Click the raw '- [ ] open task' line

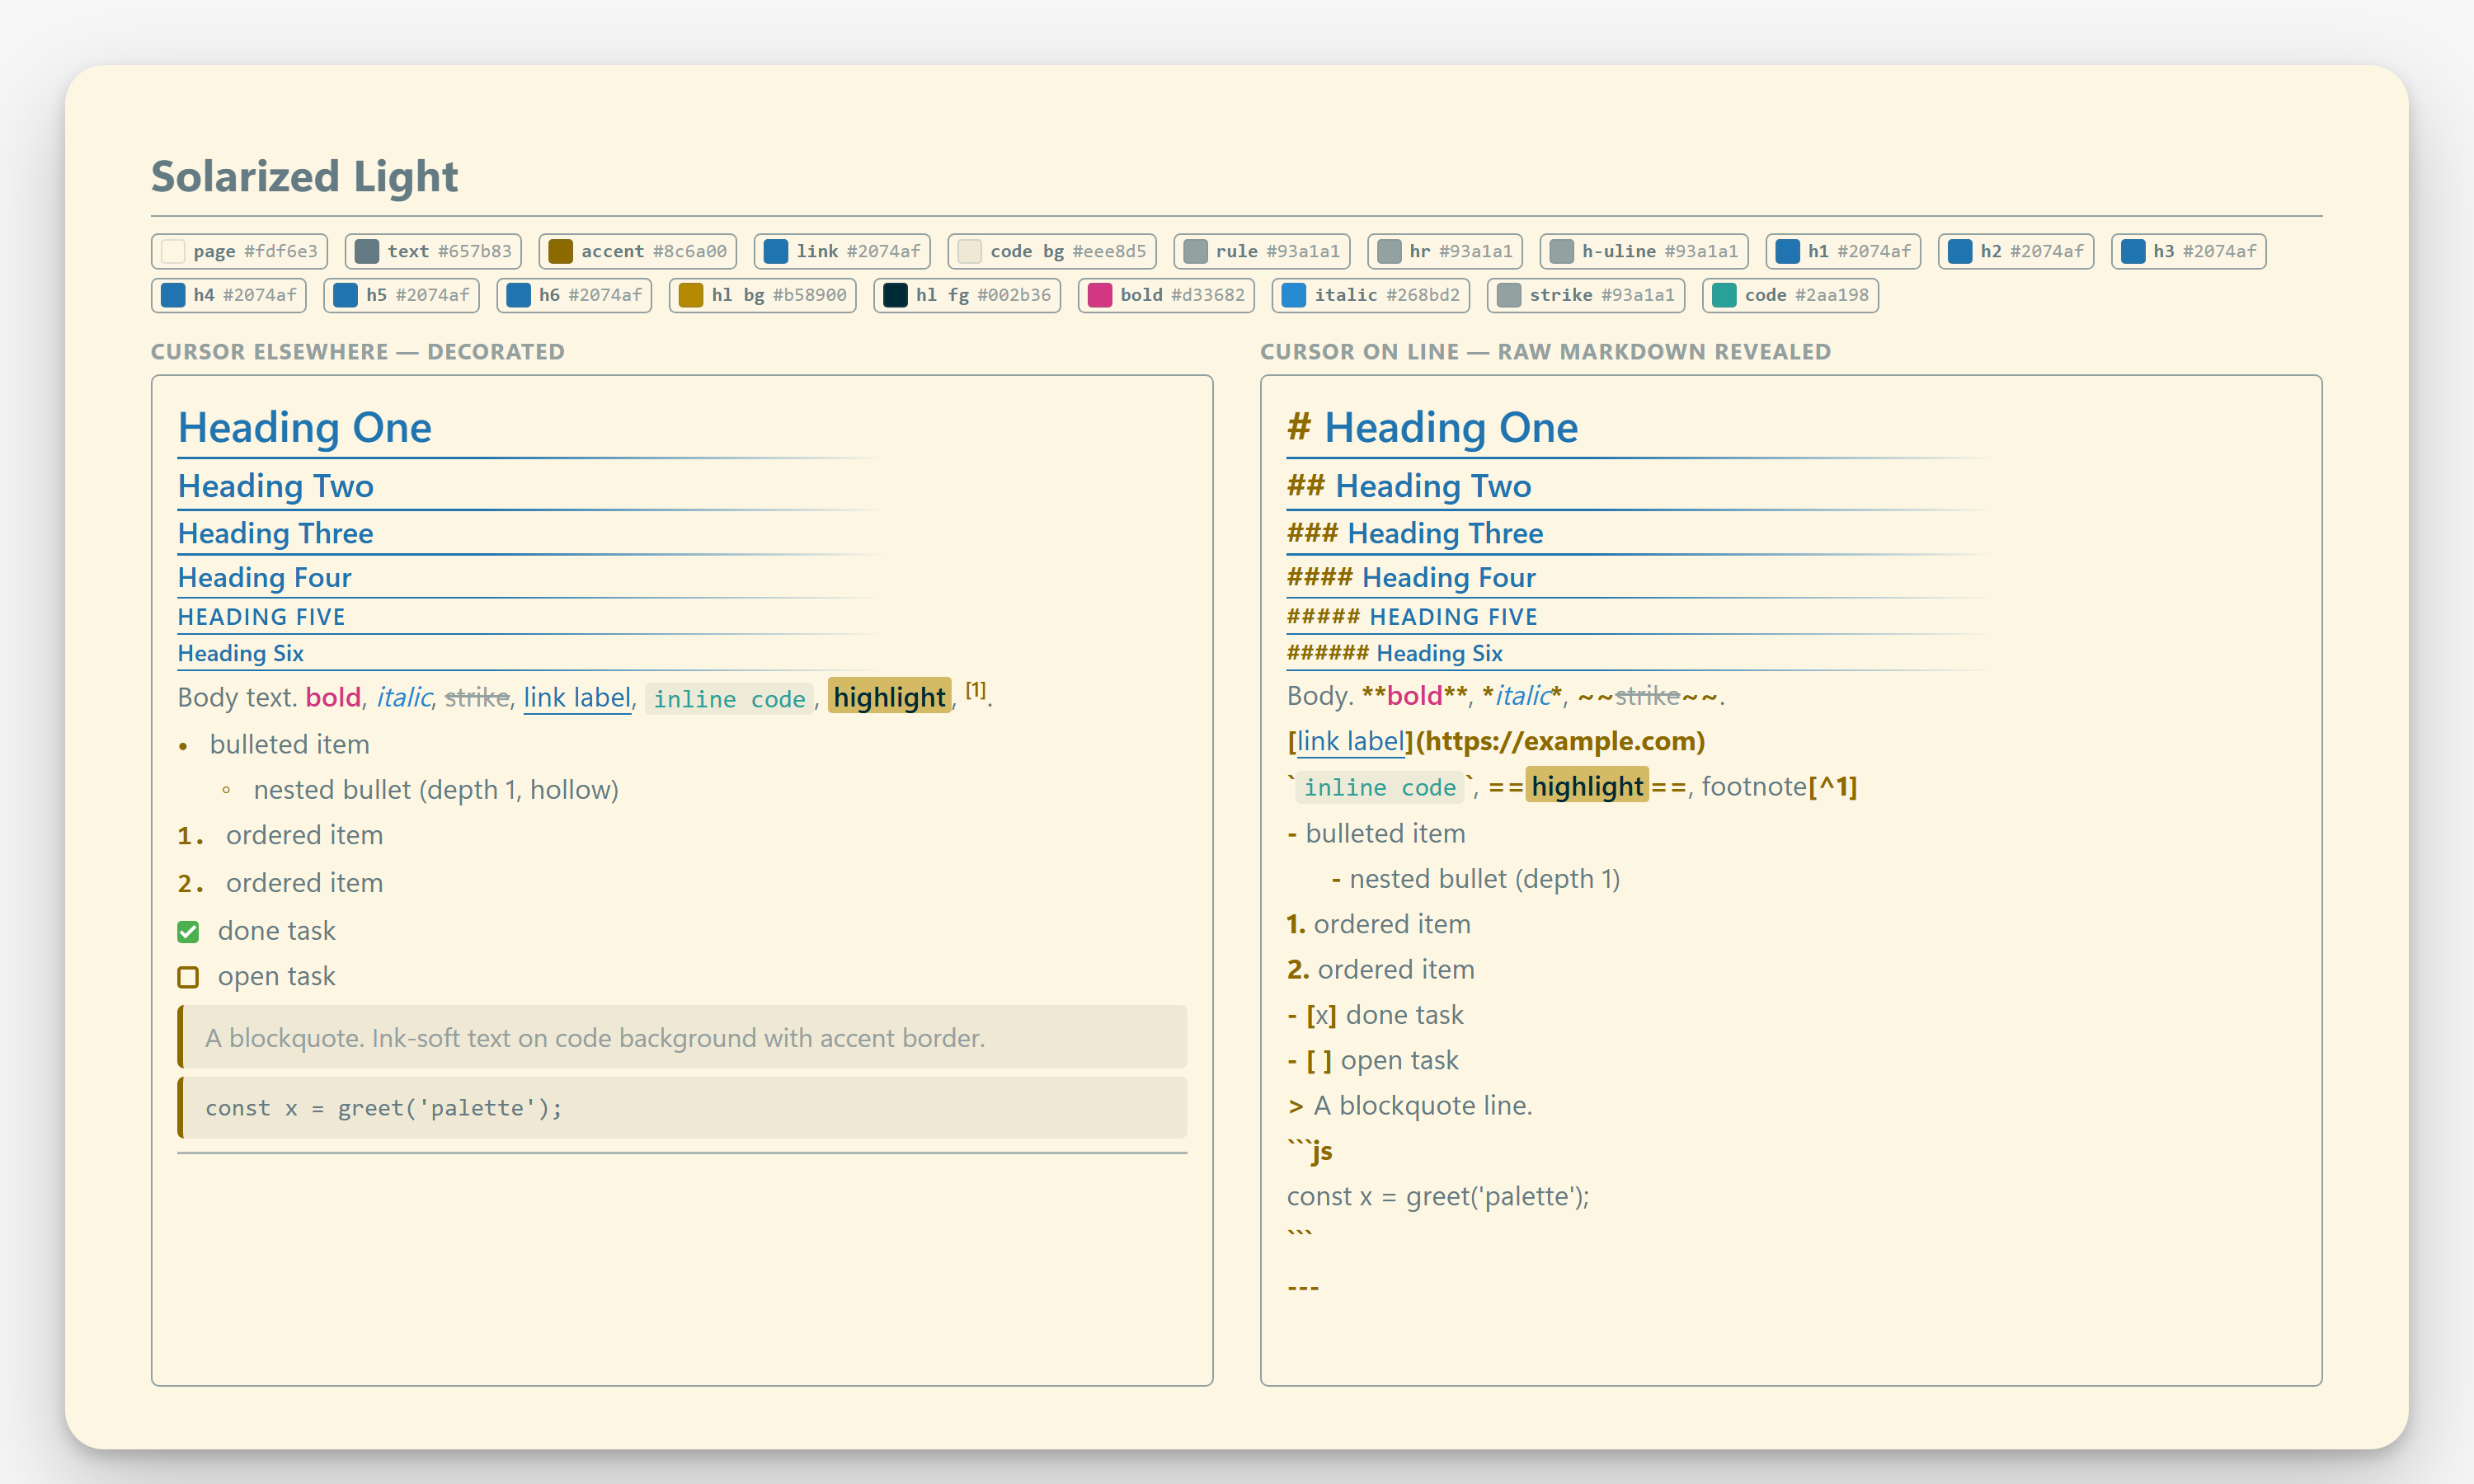pos(1373,1060)
